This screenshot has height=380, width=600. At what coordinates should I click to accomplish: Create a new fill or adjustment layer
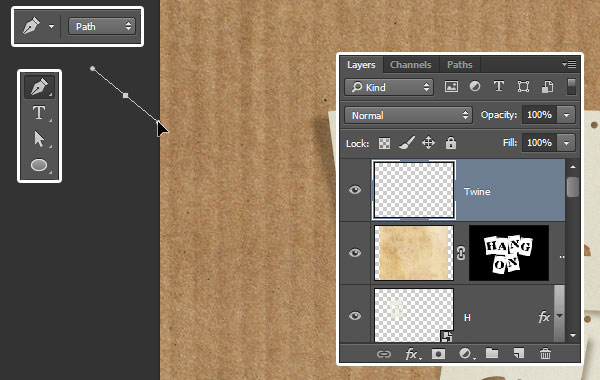pos(466,354)
